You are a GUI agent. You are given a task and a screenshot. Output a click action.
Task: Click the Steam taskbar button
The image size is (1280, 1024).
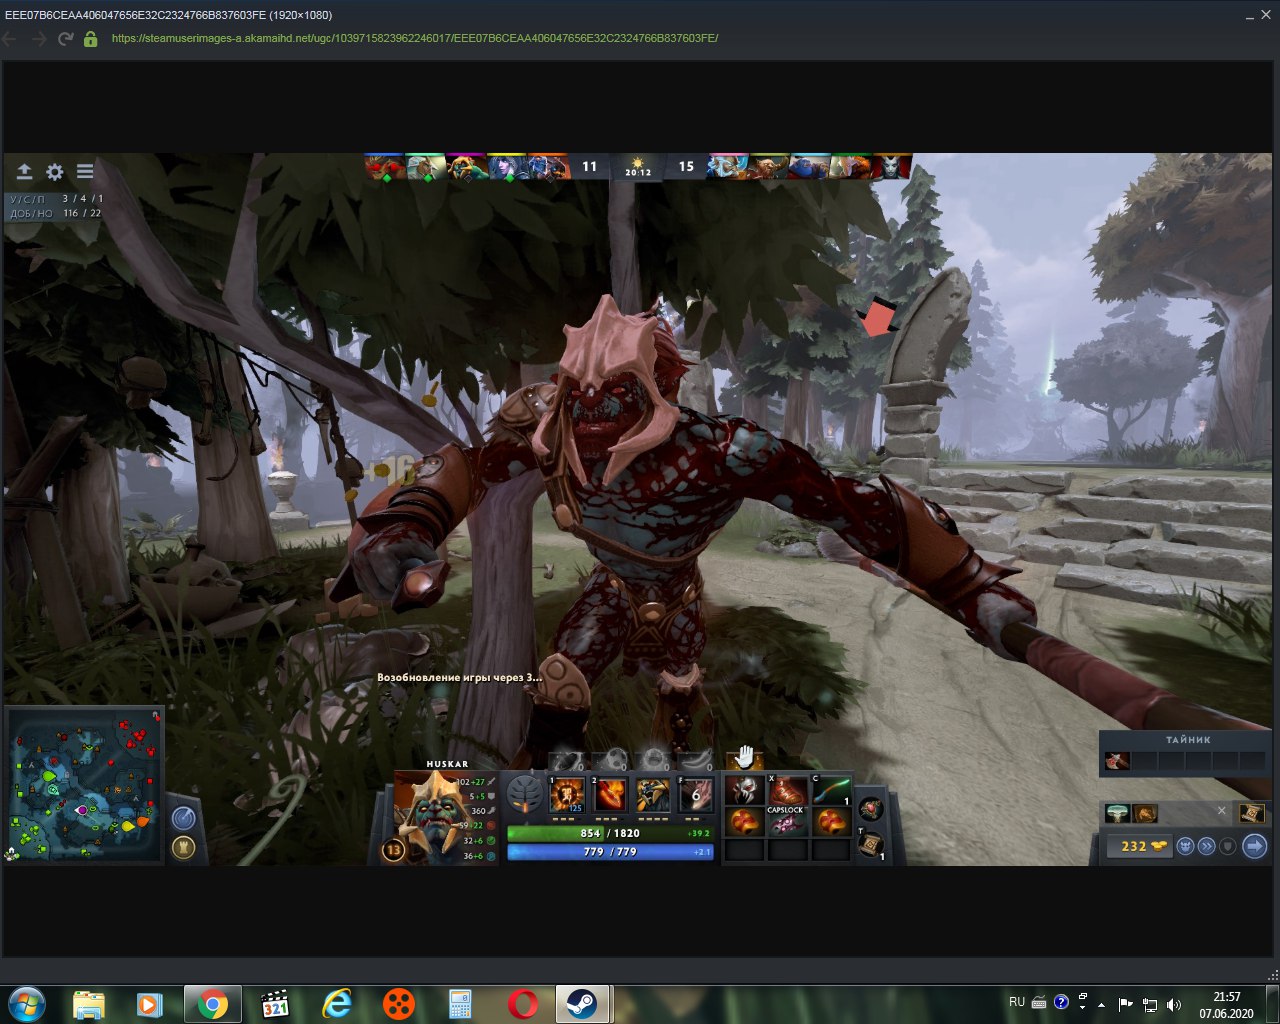point(581,1004)
